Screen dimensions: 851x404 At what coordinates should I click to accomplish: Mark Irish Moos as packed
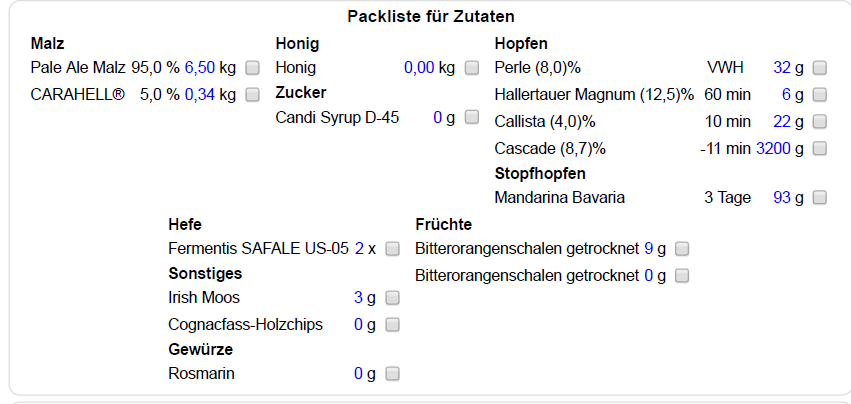click(x=393, y=298)
